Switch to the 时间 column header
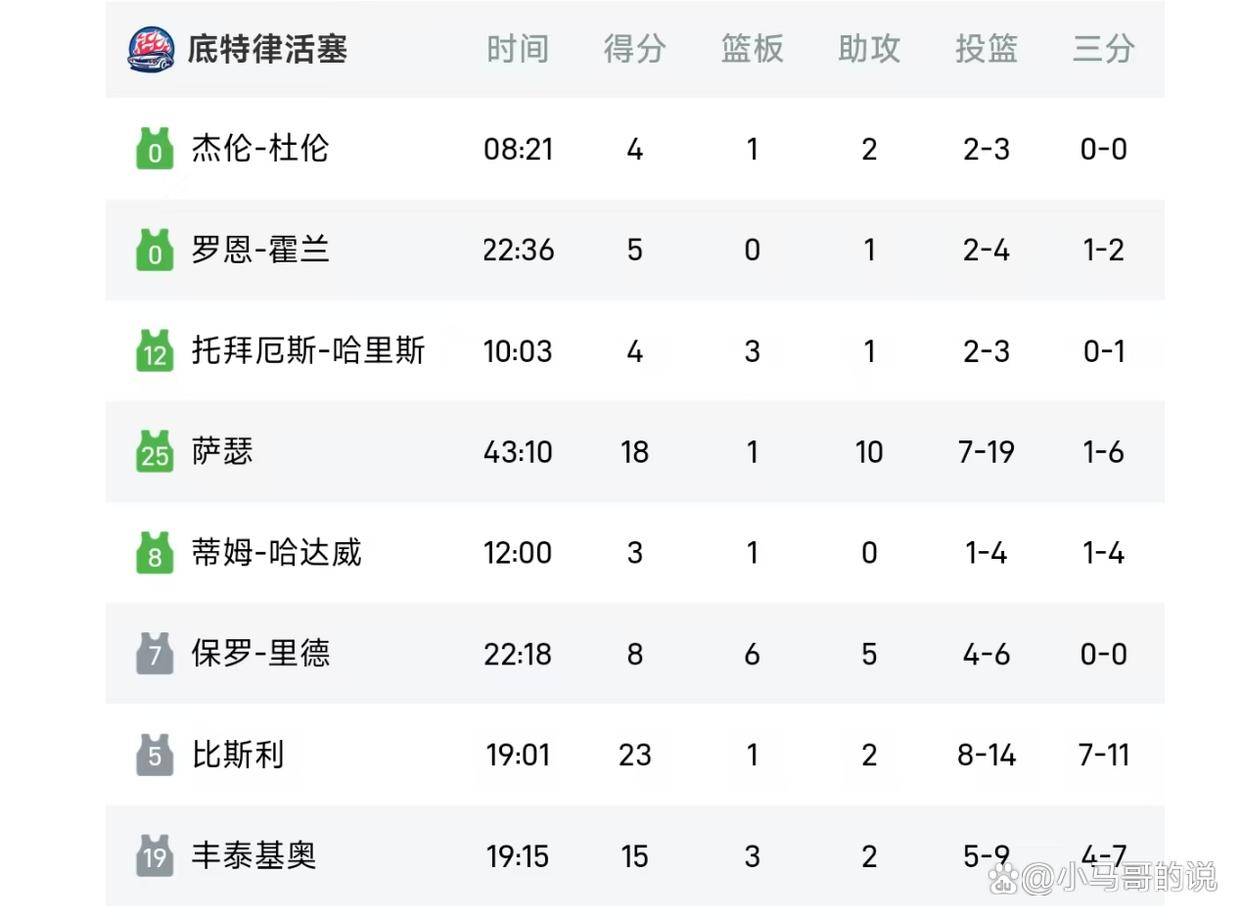Screen dimensions: 1242x920 pos(517,47)
